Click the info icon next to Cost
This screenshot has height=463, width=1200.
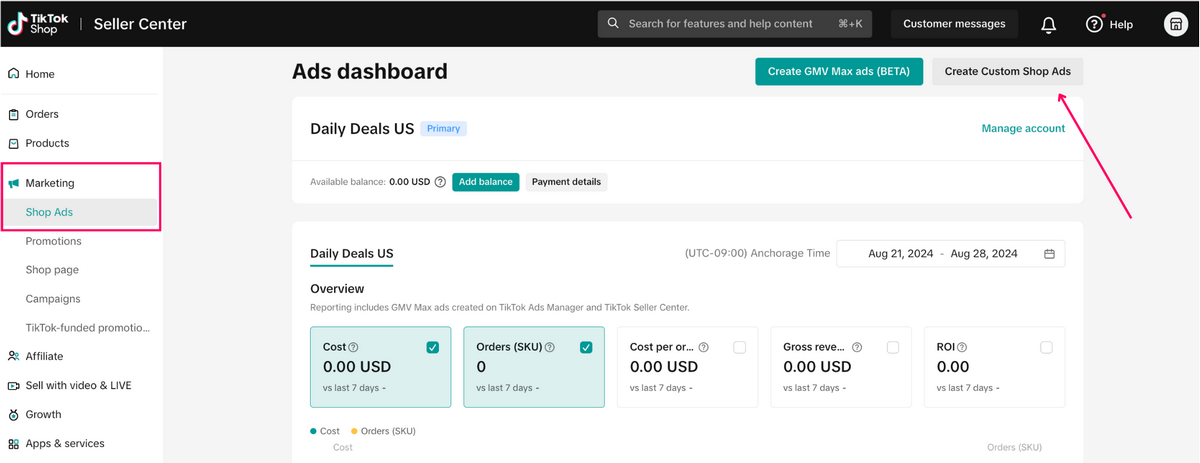pyautogui.click(x=353, y=347)
